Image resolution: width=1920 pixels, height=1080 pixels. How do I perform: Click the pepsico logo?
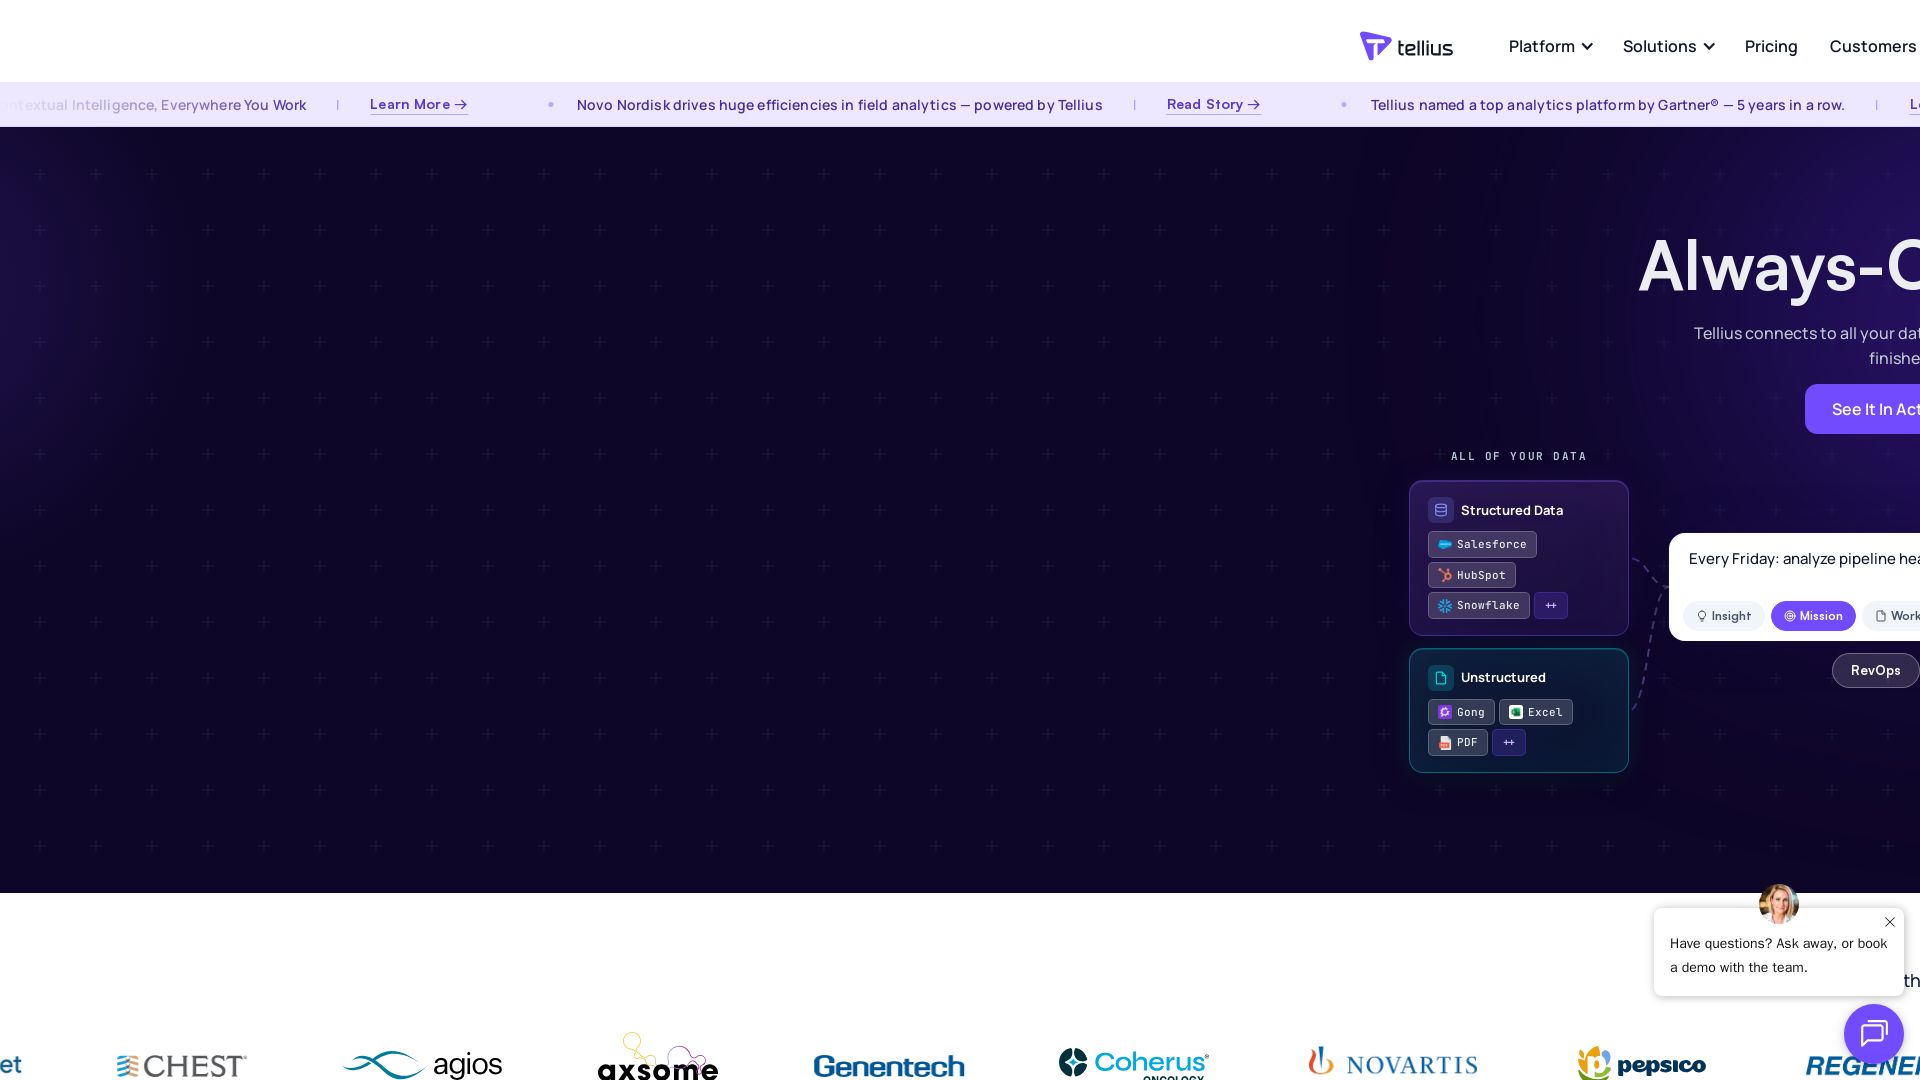point(1642,1063)
